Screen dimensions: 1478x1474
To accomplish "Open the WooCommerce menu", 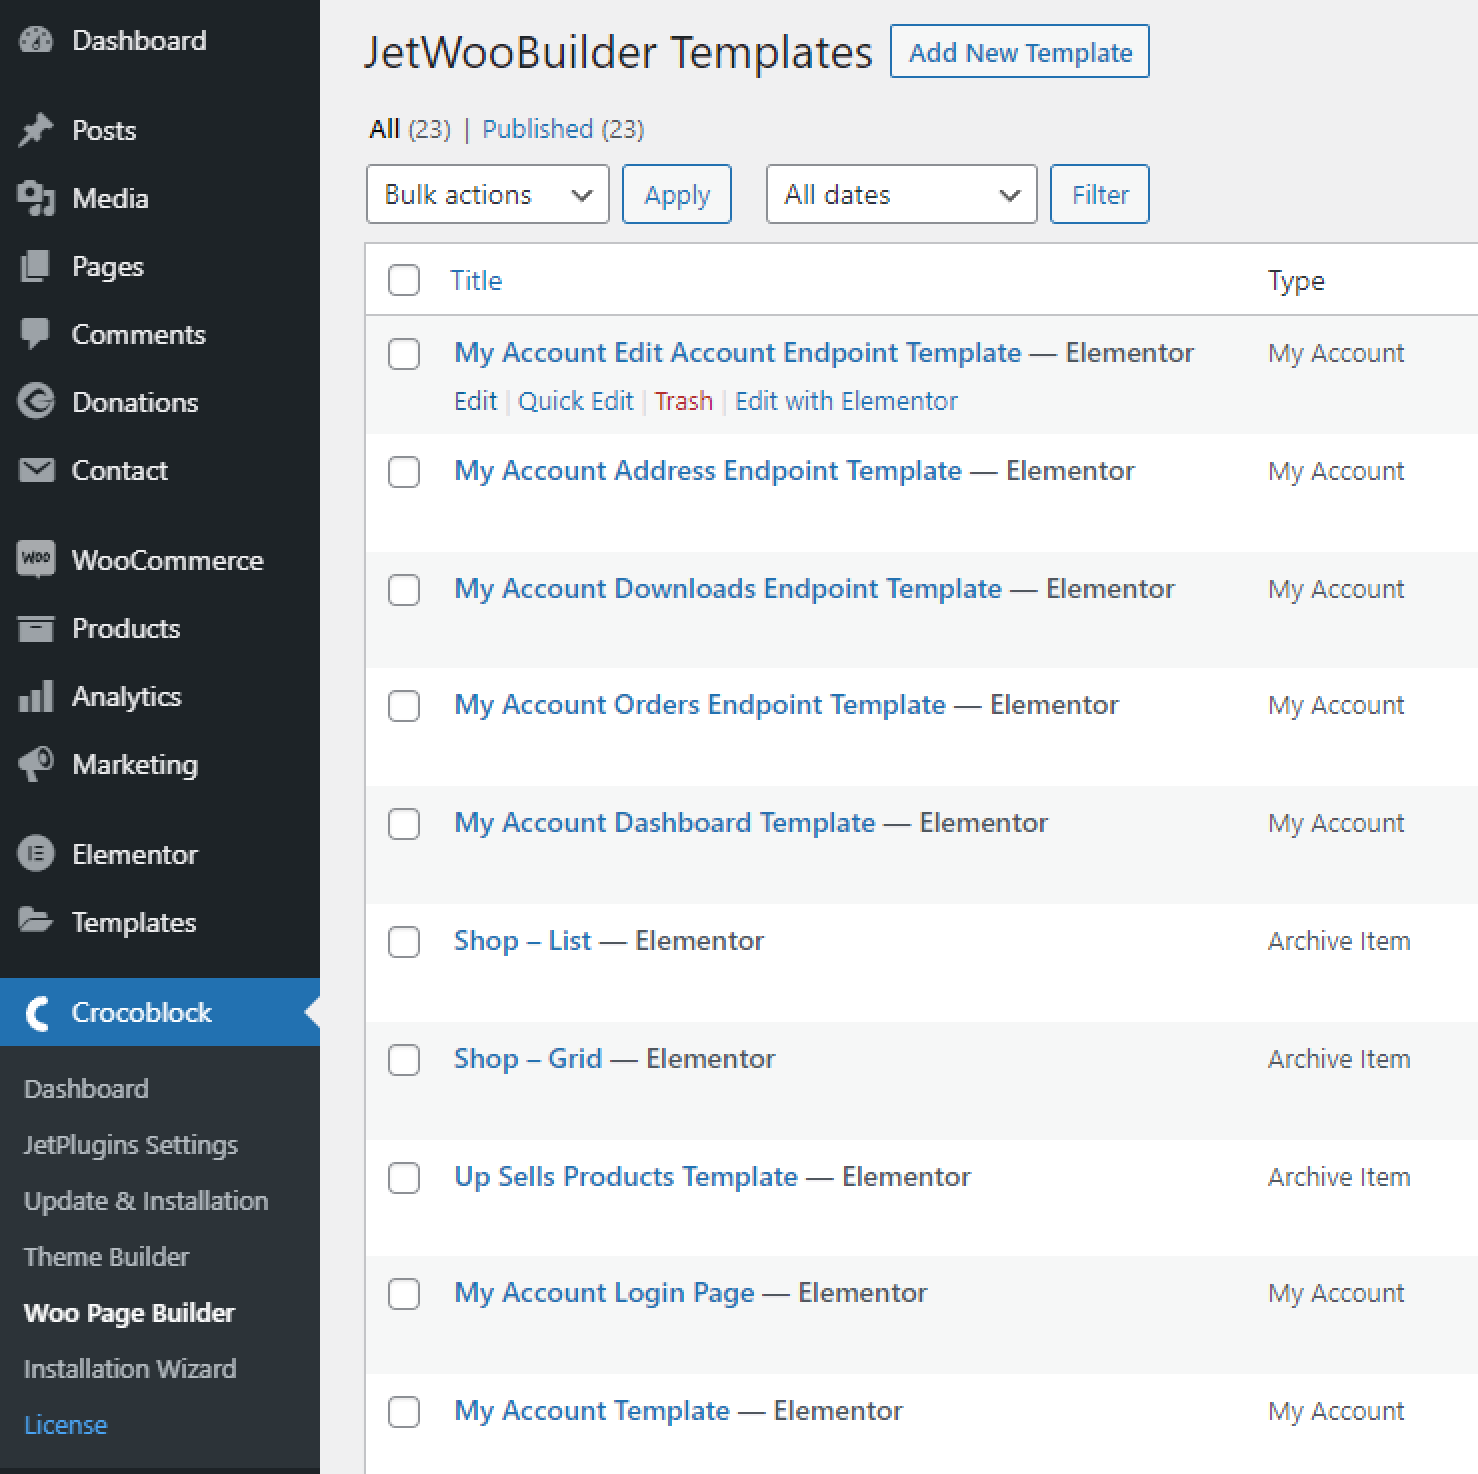I will [x=167, y=560].
